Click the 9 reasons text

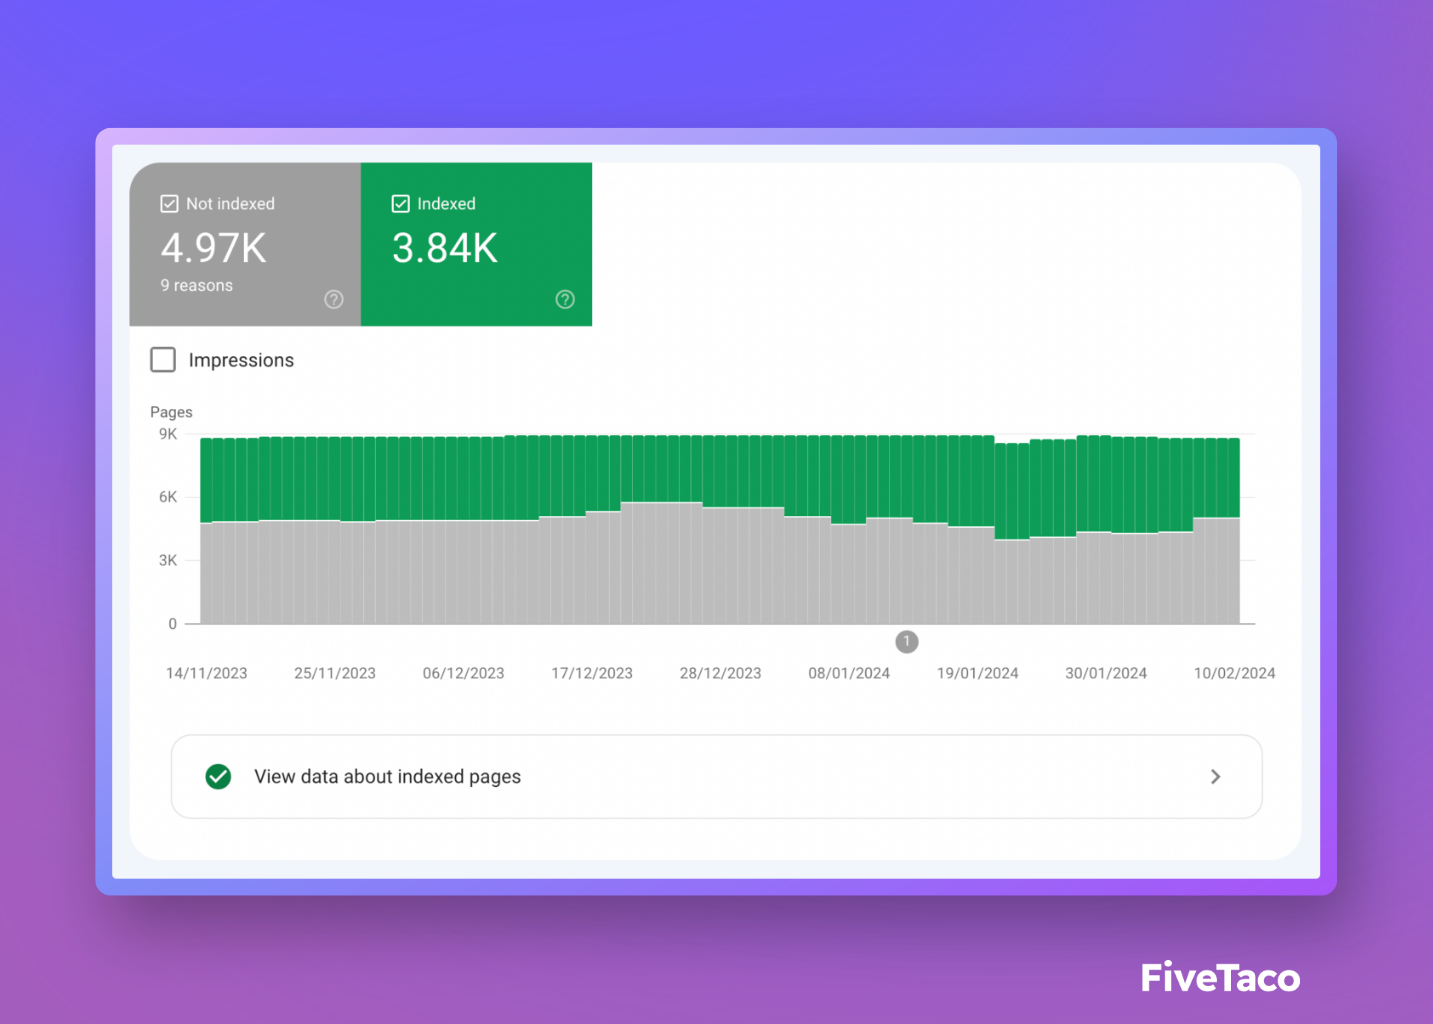pyautogui.click(x=197, y=285)
